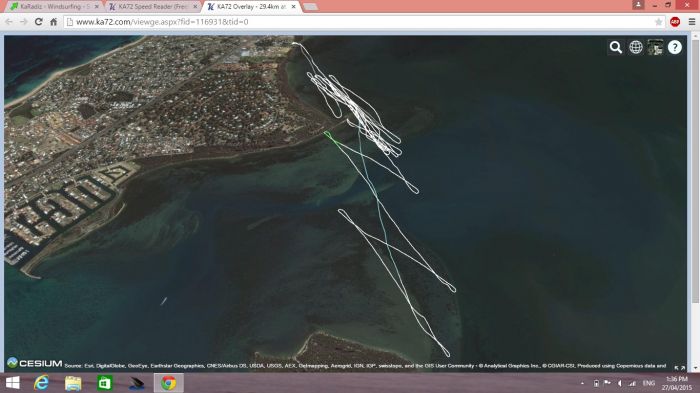Switch to KA72 Speed Reader tab
Image resolution: width=700 pixels, height=393 pixels.
tap(153, 7)
